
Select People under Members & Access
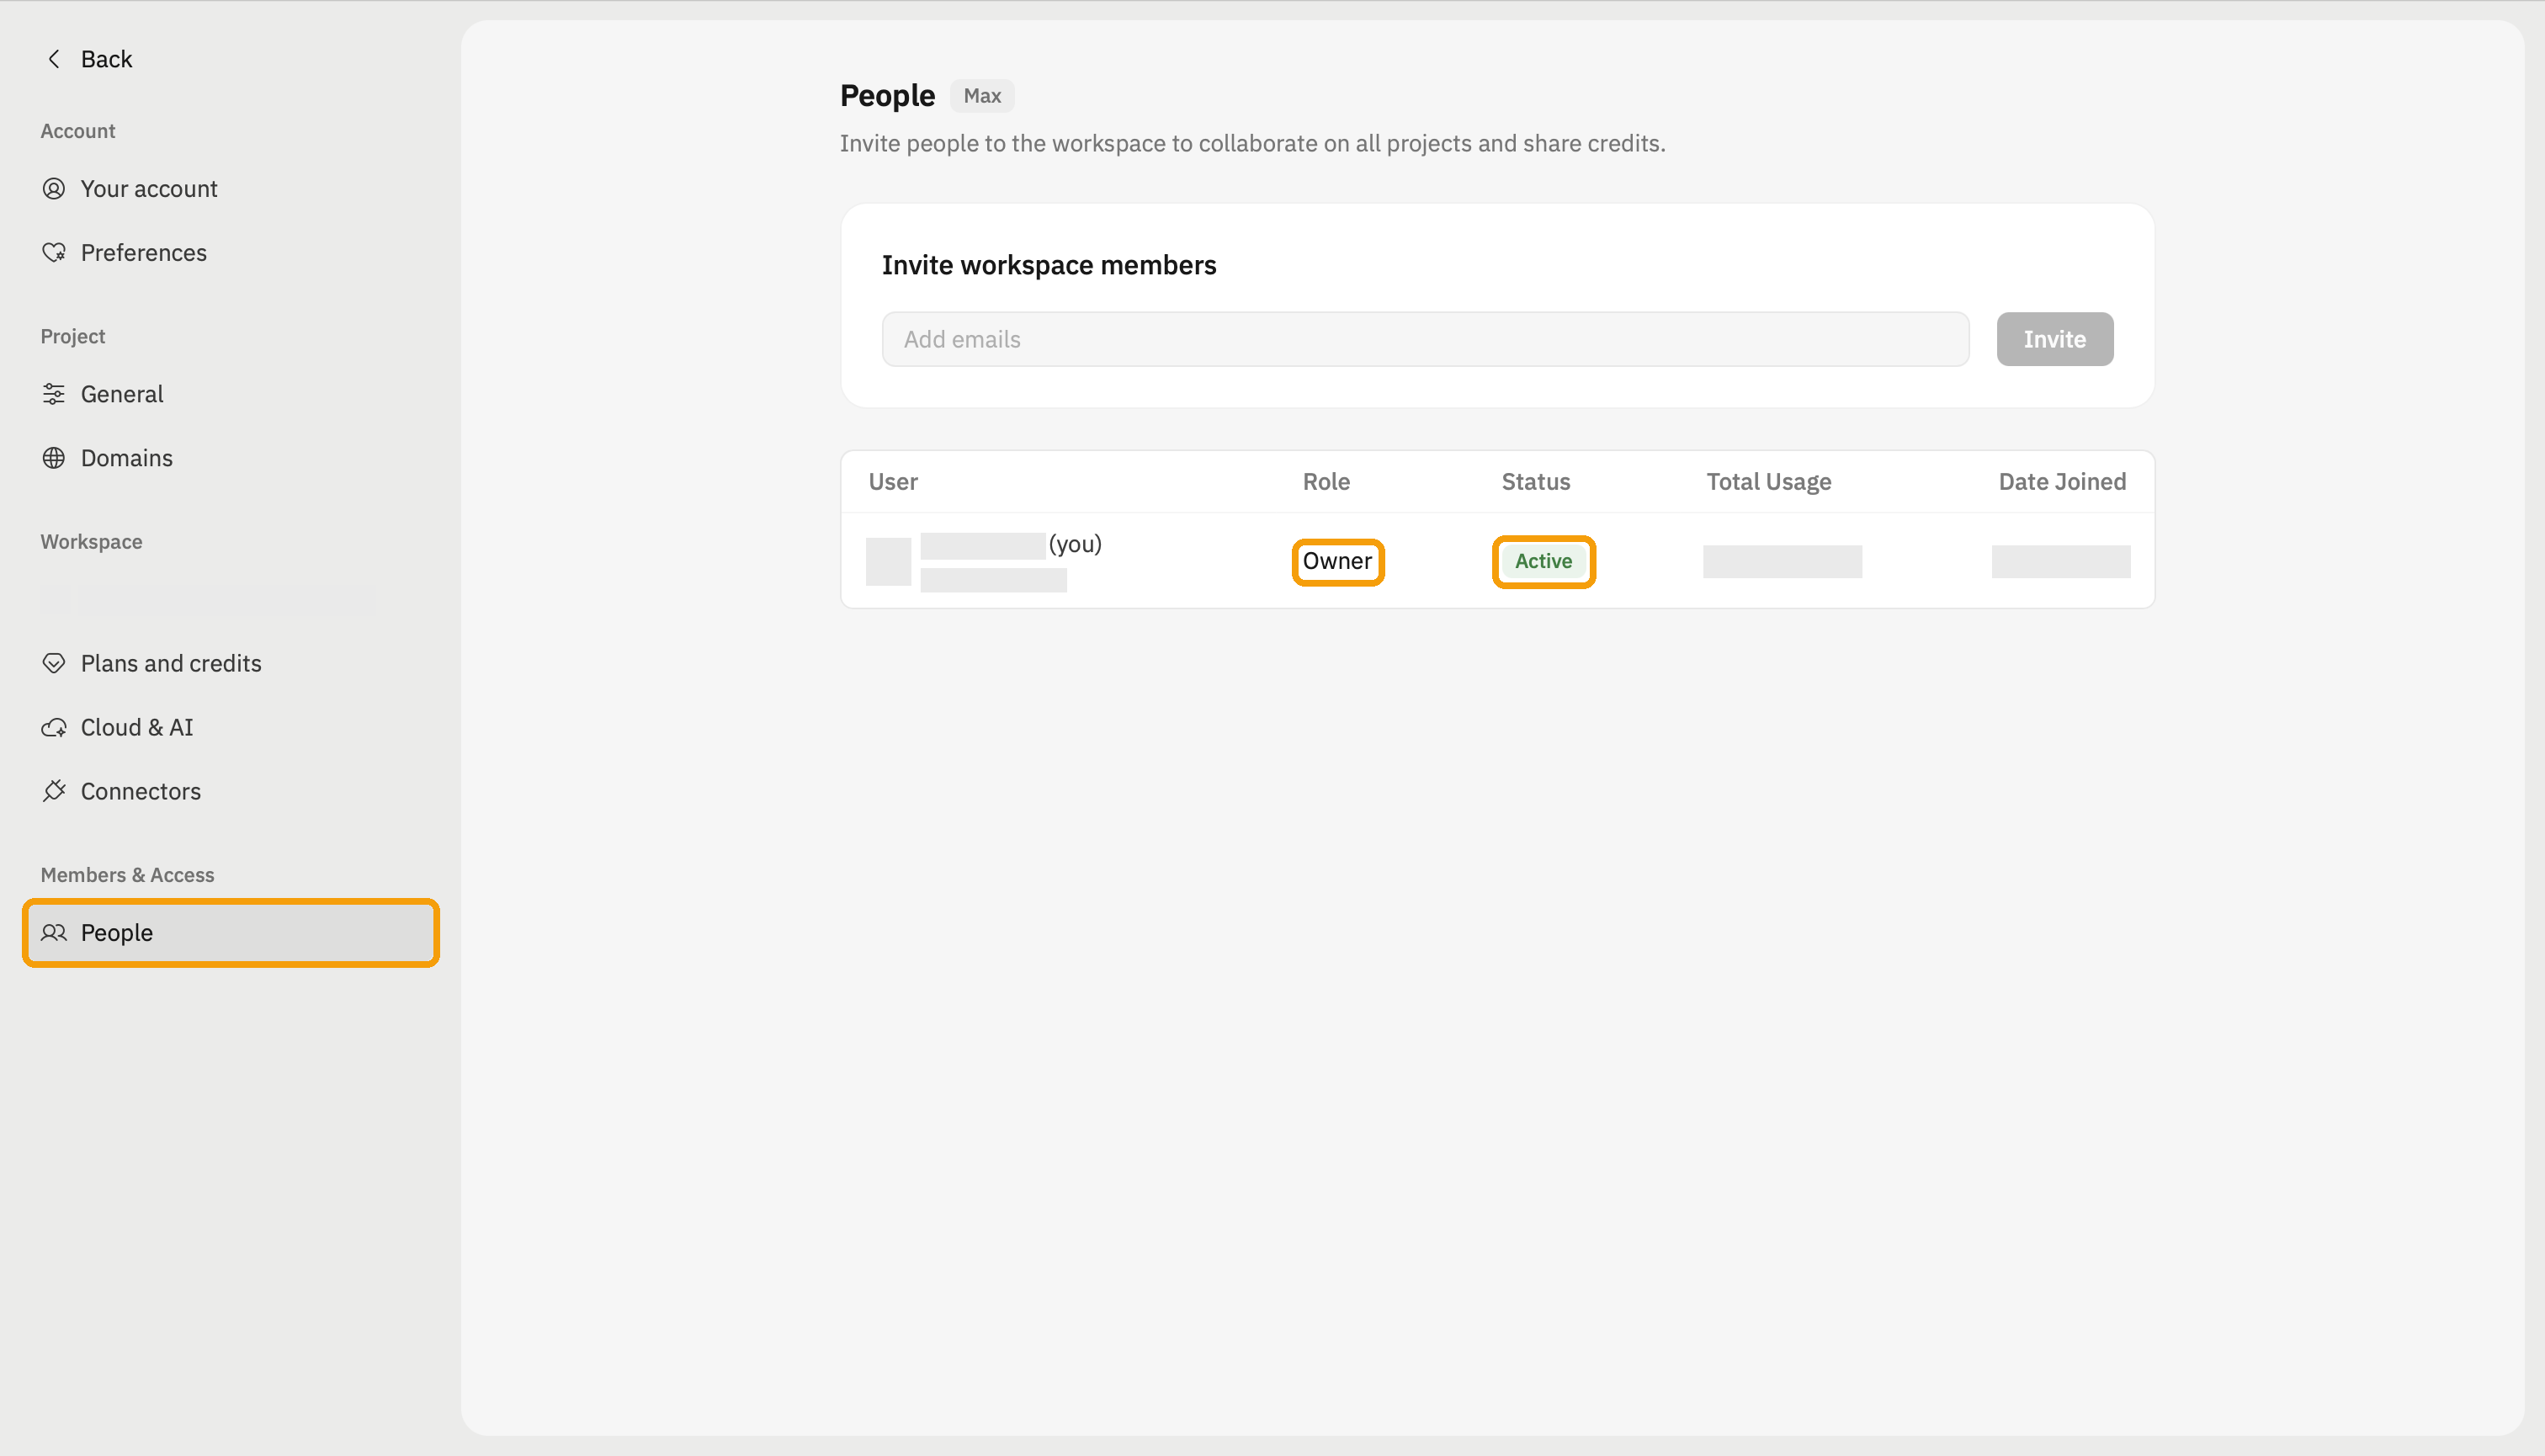231,932
